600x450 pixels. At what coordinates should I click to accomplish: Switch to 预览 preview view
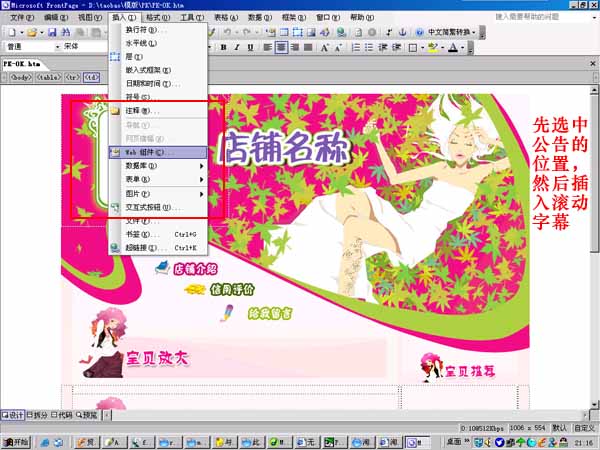[86, 416]
